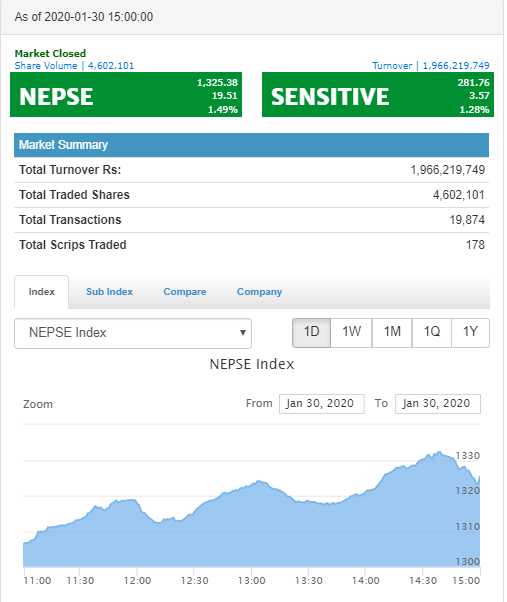Click the Zoom label above chart
The width and height of the screenshot is (507, 602).
[x=38, y=404]
